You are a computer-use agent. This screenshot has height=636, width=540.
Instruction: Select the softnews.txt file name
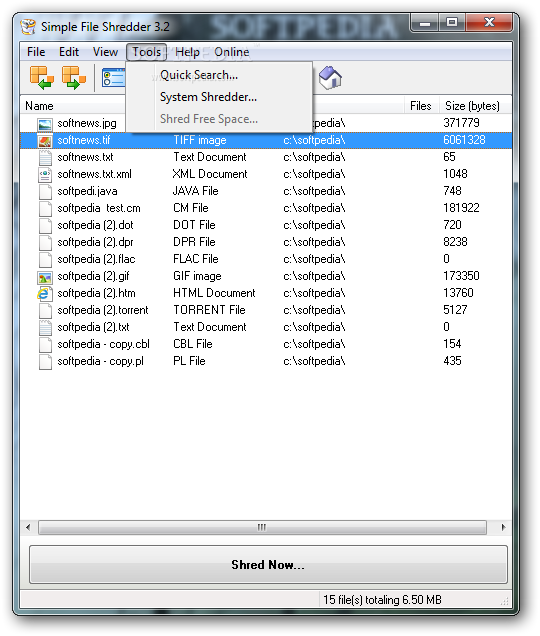point(85,157)
